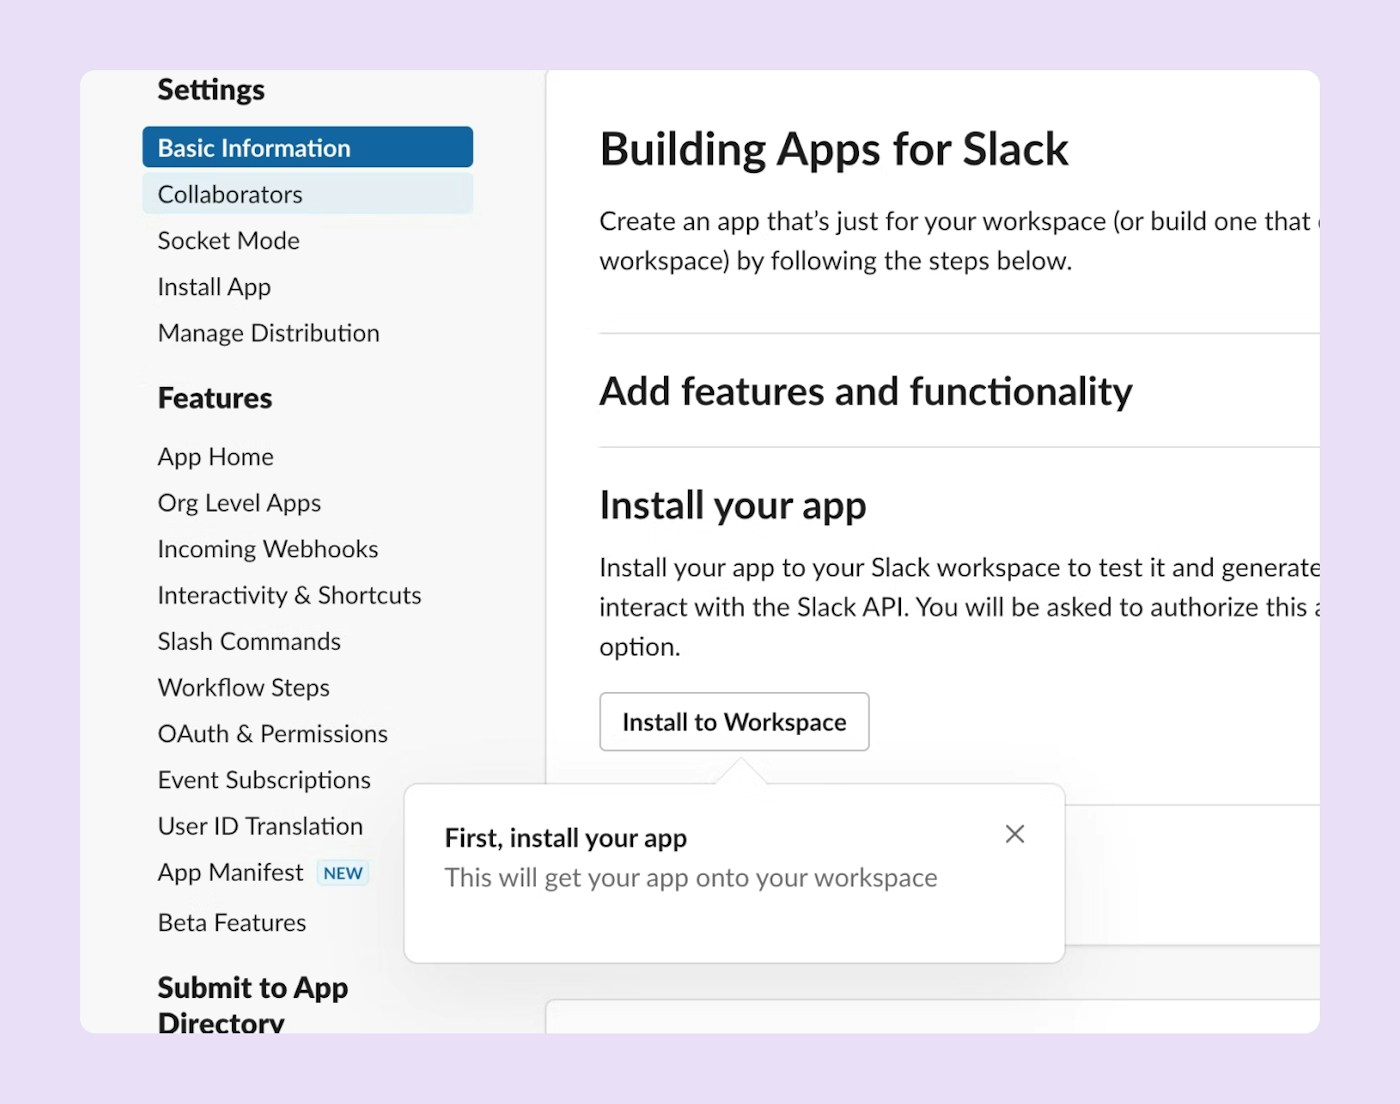Viewport: 1400px width, 1104px height.
Task: Click the Install to Workspace button
Action: 734,722
